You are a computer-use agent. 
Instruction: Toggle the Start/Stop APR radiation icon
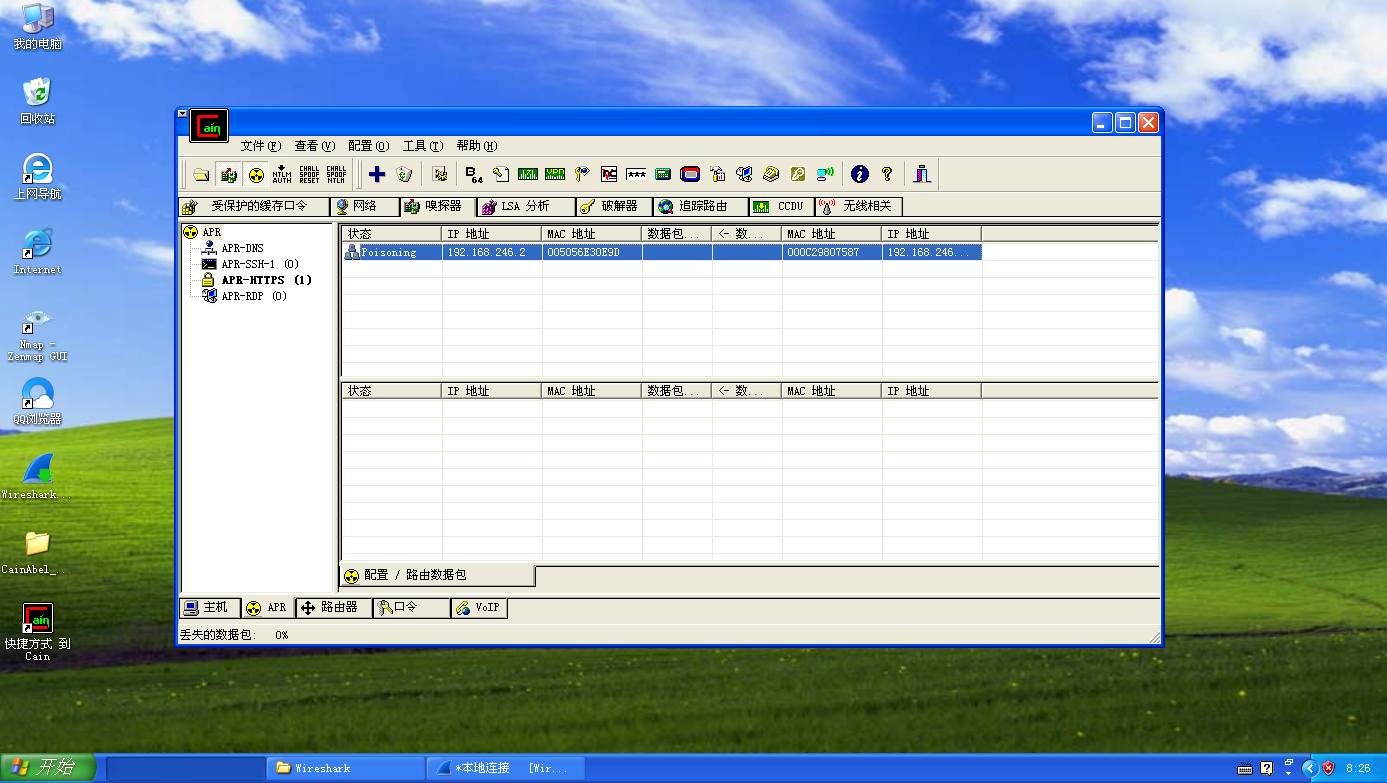pos(256,174)
